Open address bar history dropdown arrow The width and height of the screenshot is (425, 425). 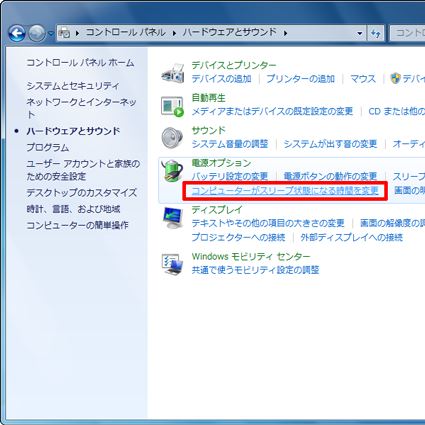click(x=359, y=33)
